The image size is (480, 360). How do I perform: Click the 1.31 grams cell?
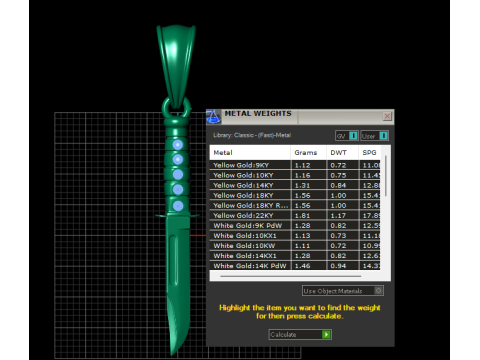(x=308, y=185)
